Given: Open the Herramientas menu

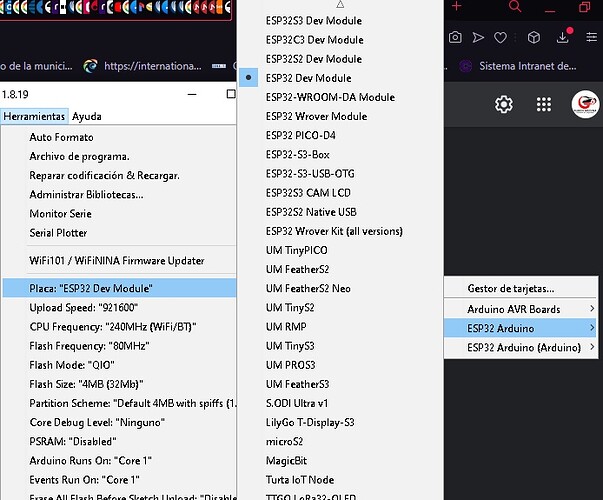Looking at the screenshot, I should tap(34, 116).
